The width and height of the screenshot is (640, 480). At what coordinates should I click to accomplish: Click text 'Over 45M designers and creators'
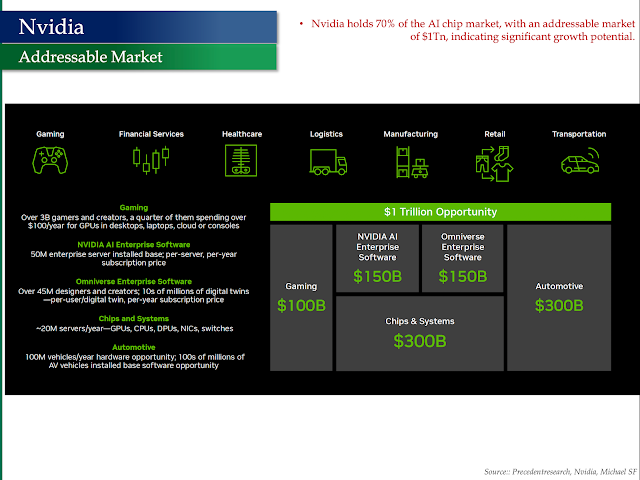coord(78,291)
